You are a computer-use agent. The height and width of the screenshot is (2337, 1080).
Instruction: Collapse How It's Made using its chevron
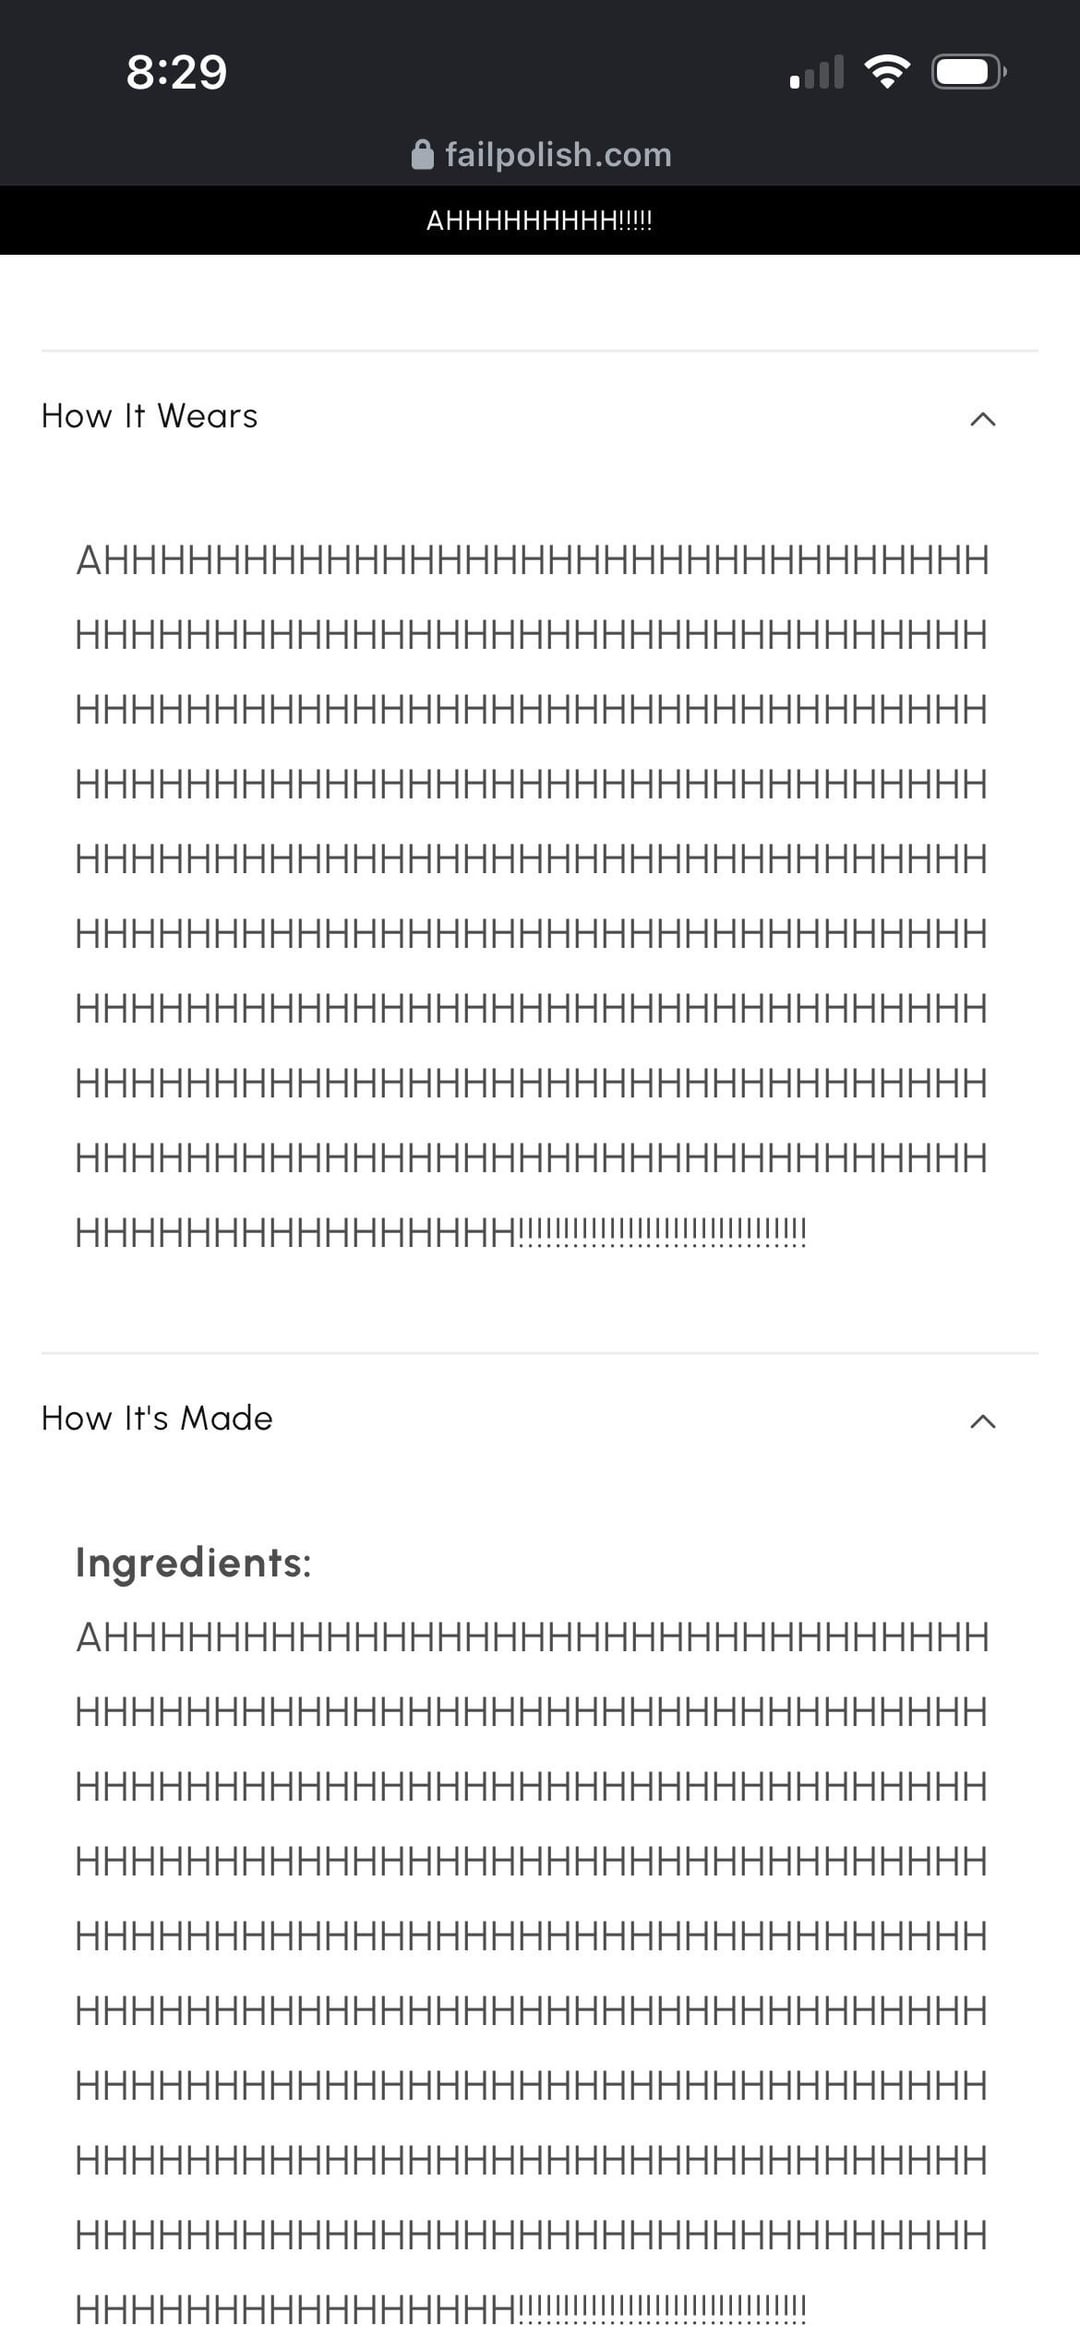983,1421
